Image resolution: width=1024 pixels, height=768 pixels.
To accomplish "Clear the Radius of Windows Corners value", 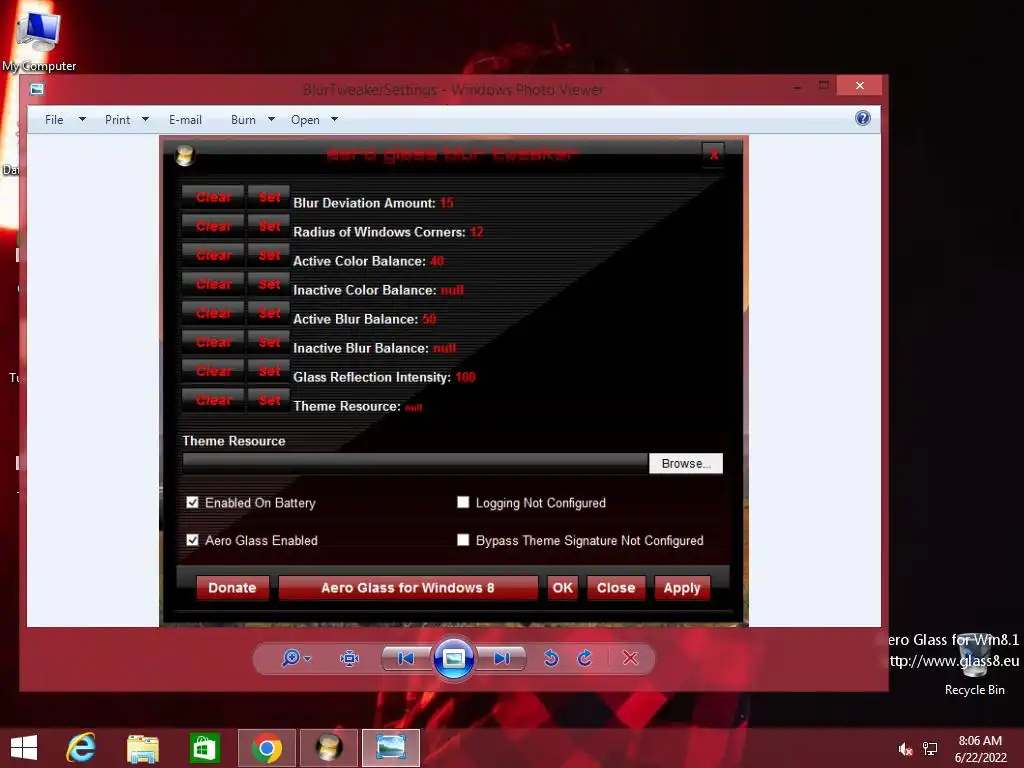I will pyautogui.click(x=214, y=226).
